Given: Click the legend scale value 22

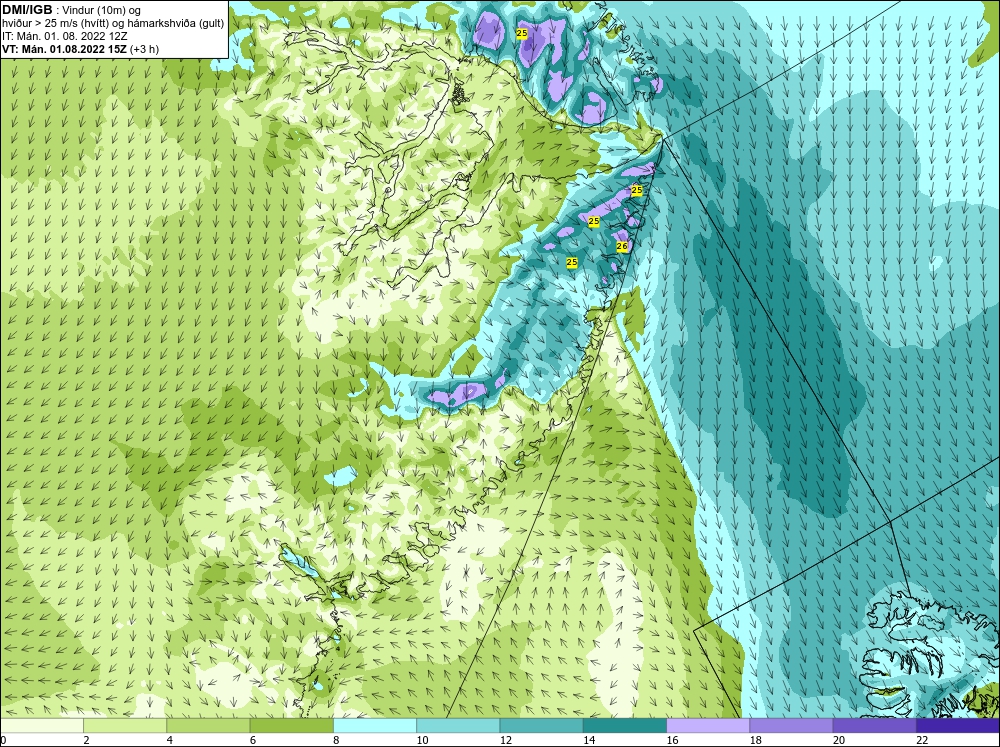Looking at the screenshot, I should [922, 740].
